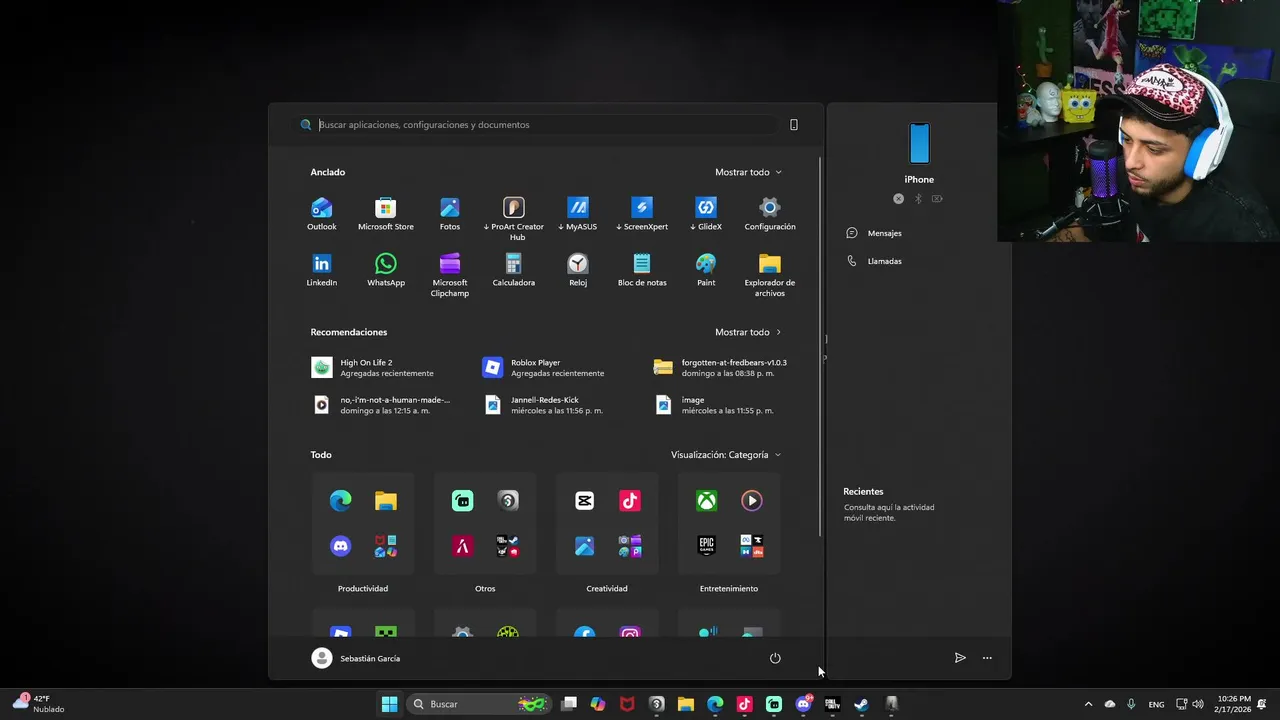
Task: Open Edge in Productividad category
Action: tap(340, 501)
